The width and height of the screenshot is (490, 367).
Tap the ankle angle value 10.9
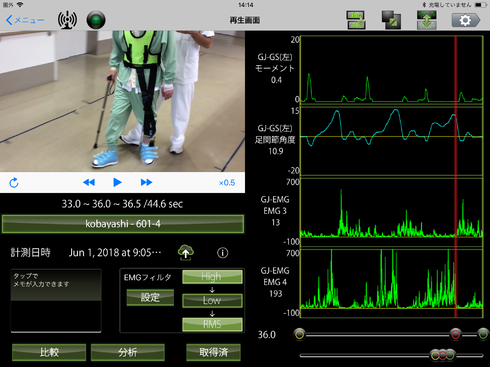click(276, 151)
